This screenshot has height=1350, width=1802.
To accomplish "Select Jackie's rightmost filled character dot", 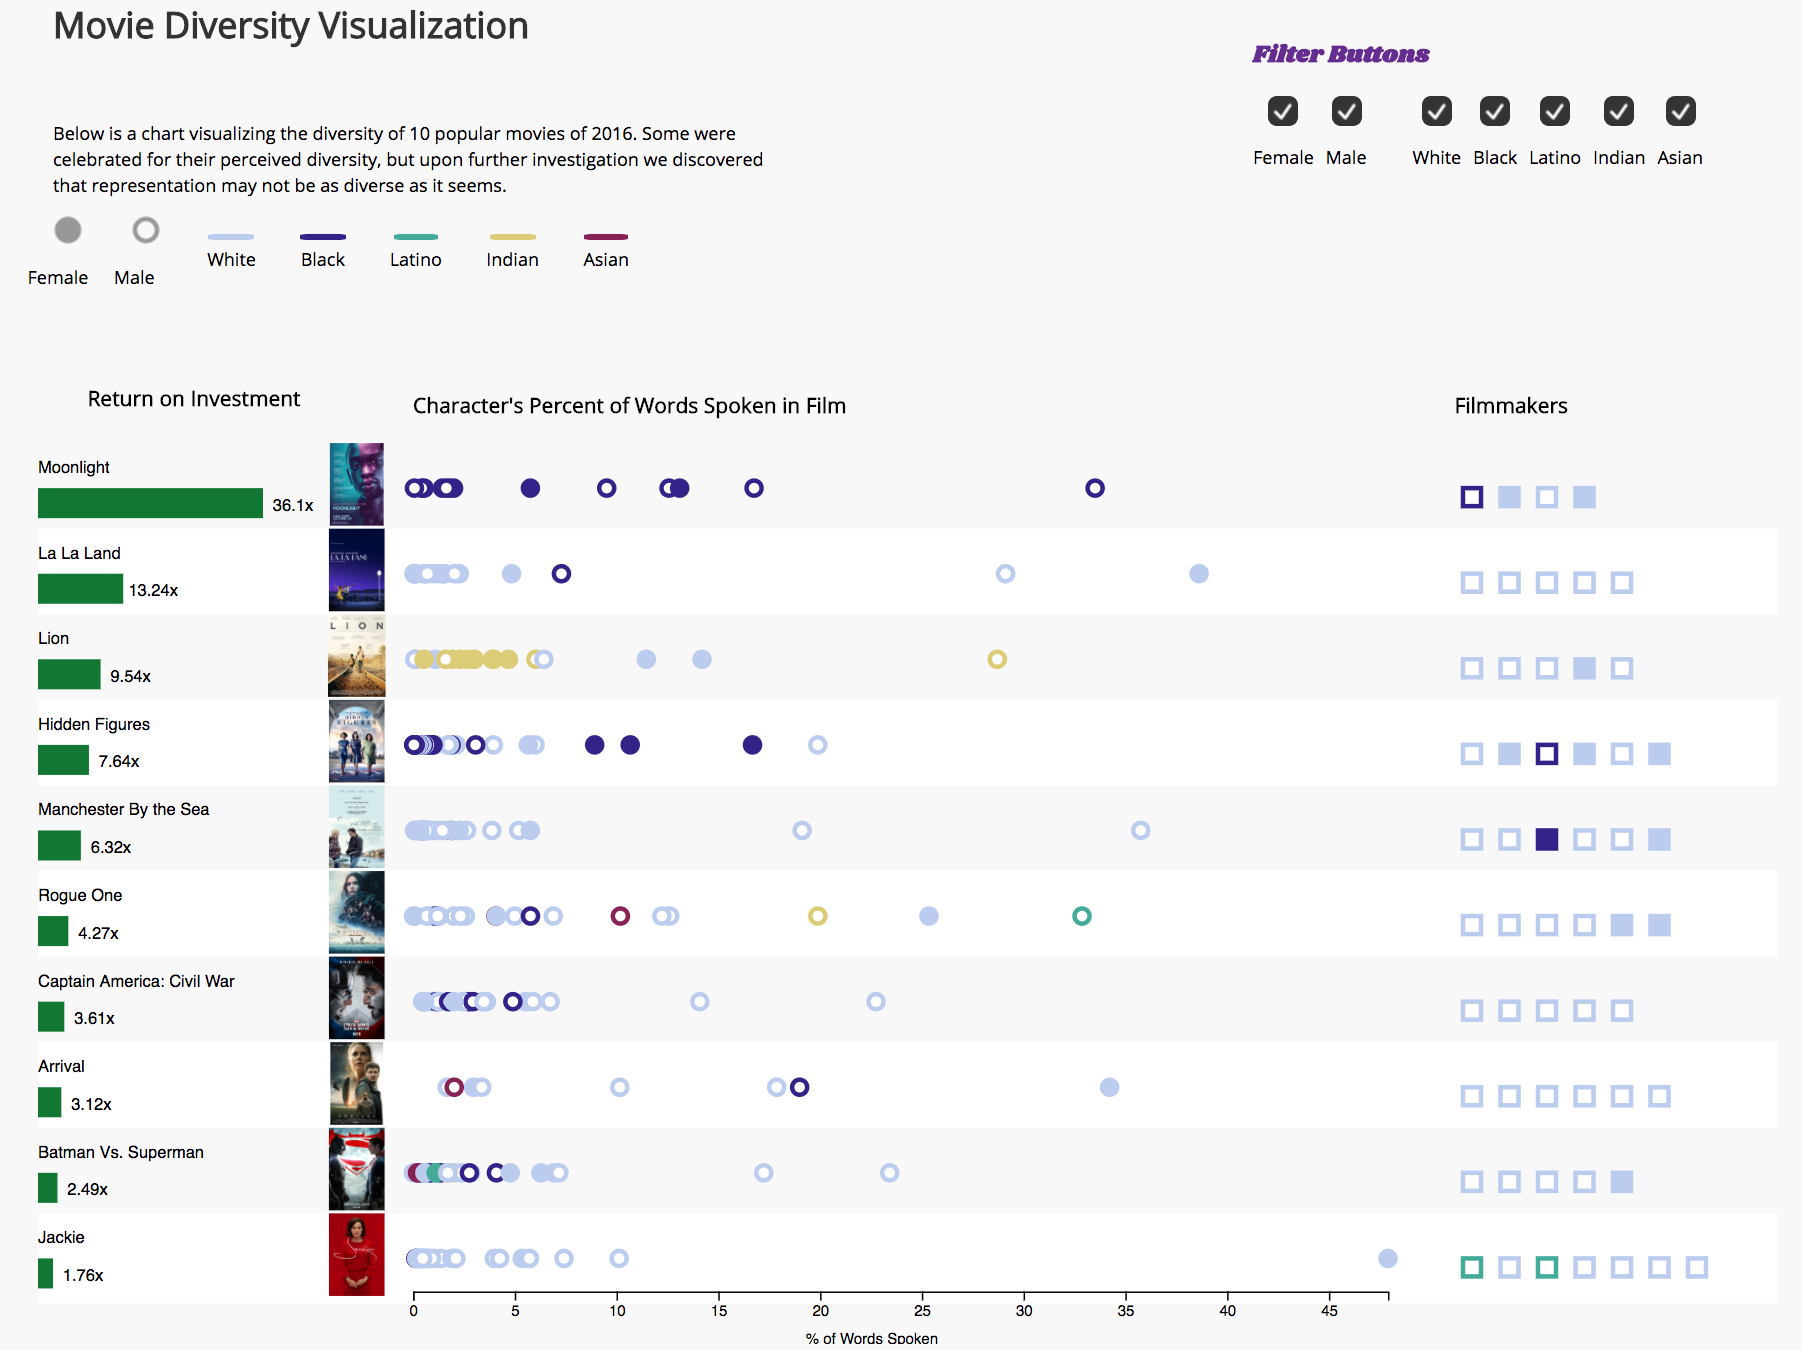I will (1387, 1258).
